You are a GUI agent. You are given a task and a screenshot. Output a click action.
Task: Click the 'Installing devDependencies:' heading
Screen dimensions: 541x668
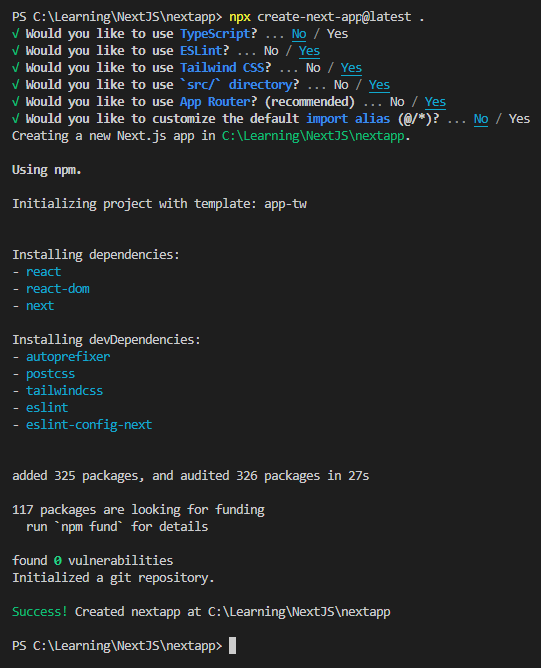tap(106, 340)
